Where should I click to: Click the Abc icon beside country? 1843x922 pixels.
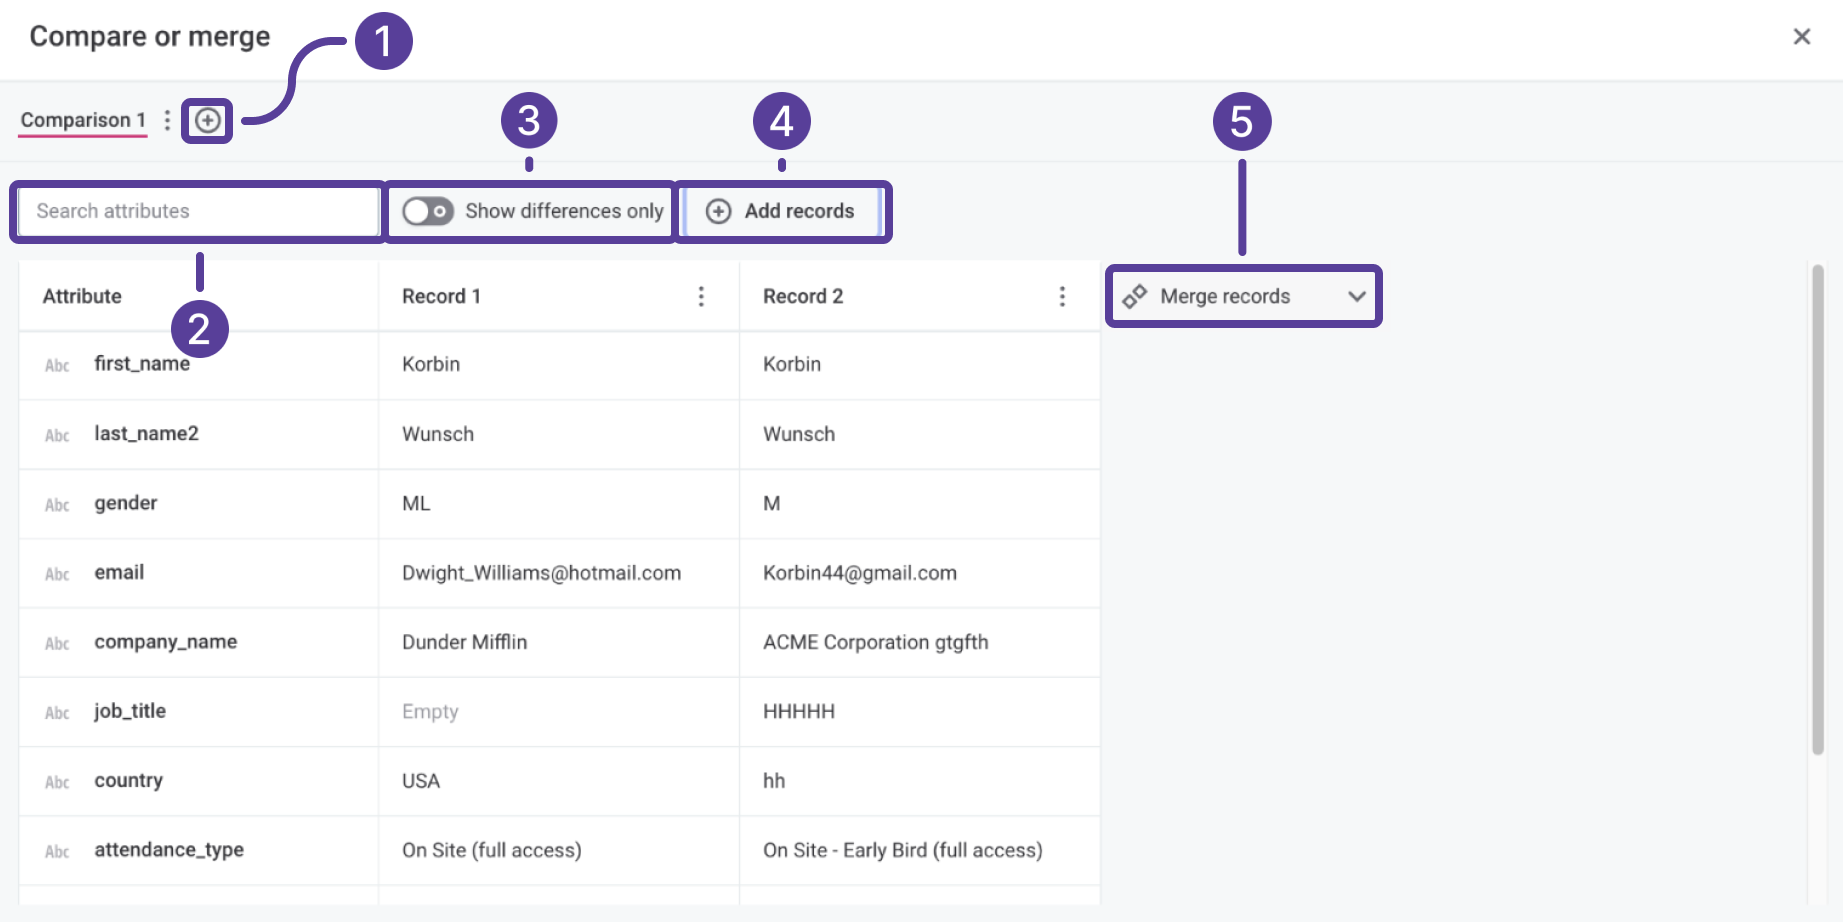[57, 782]
